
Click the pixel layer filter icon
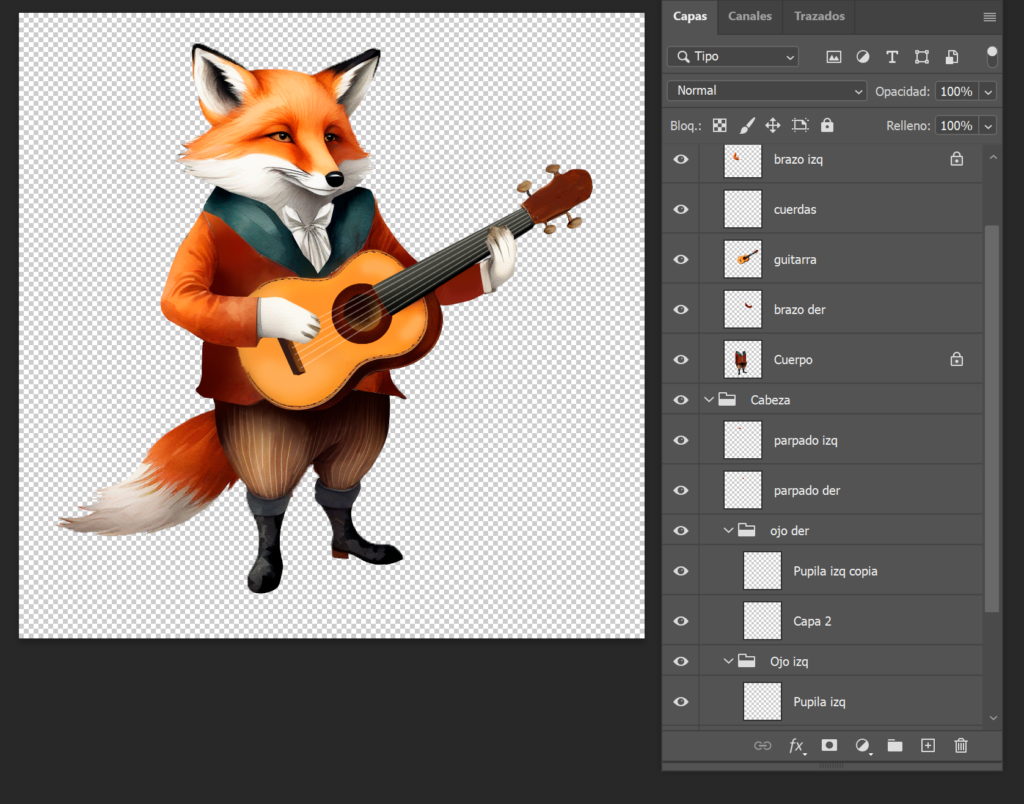[833, 57]
